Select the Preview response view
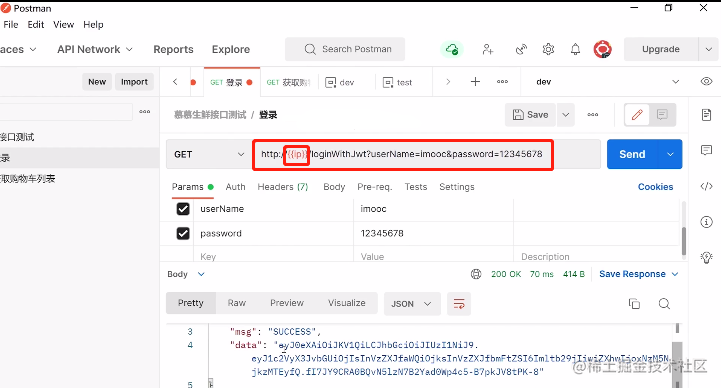 point(287,303)
